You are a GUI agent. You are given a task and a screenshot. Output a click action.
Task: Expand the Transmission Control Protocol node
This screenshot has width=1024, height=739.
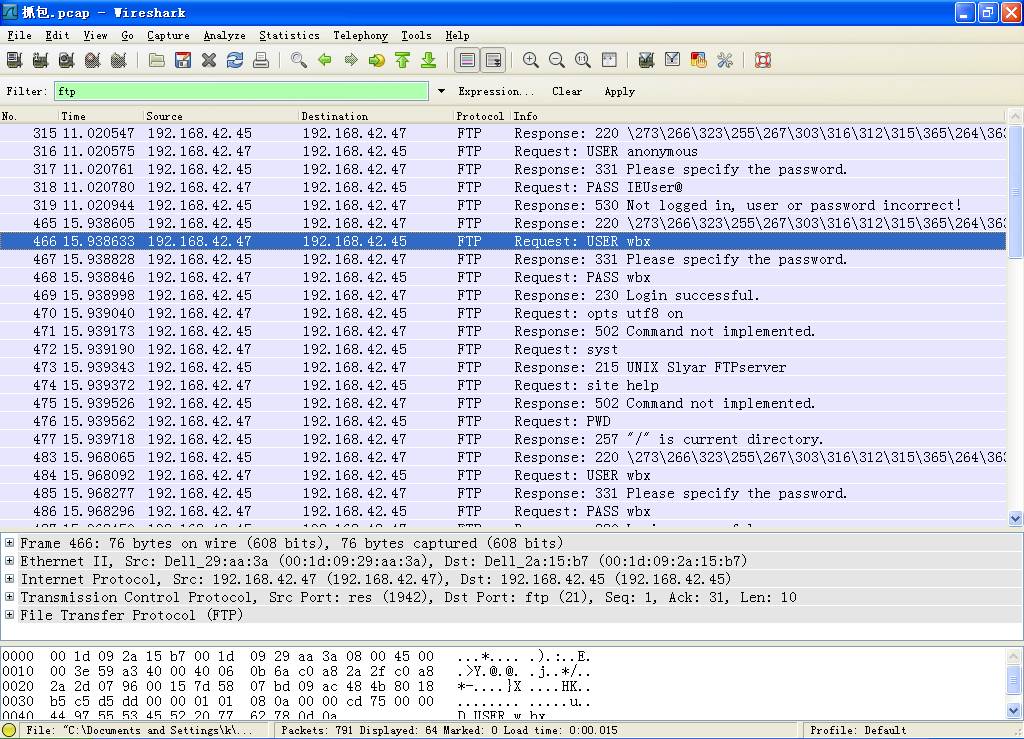[9, 597]
